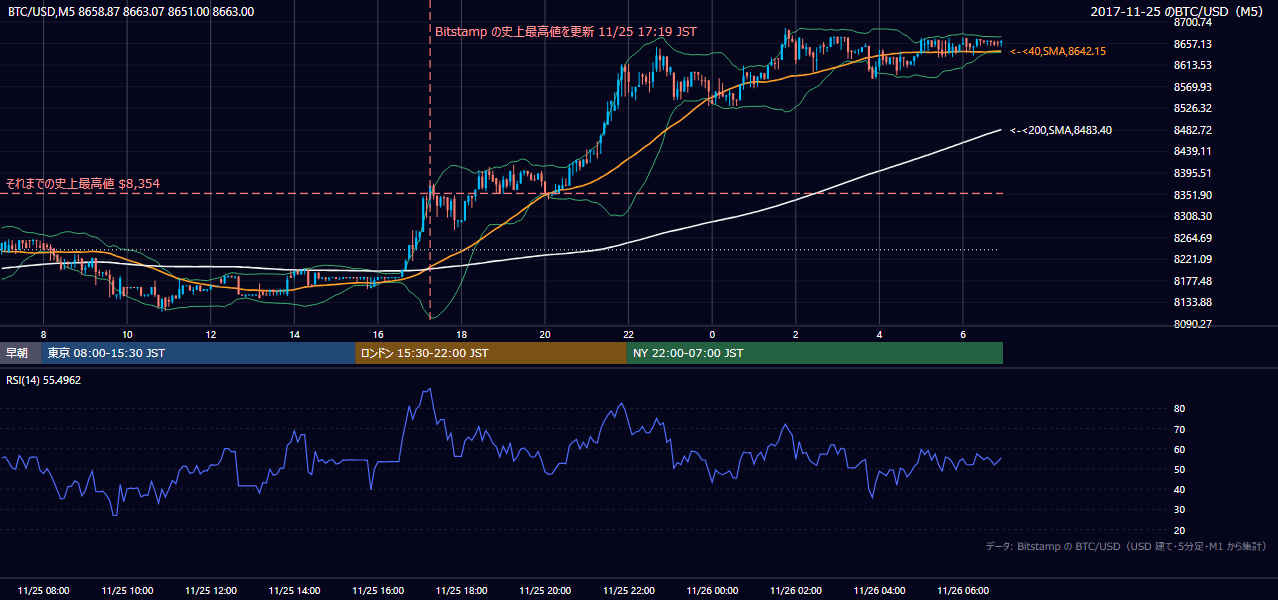This screenshot has height=600, width=1278.
Task: Click the 200 SMA 8483.40 label
Action: click(x=1061, y=130)
